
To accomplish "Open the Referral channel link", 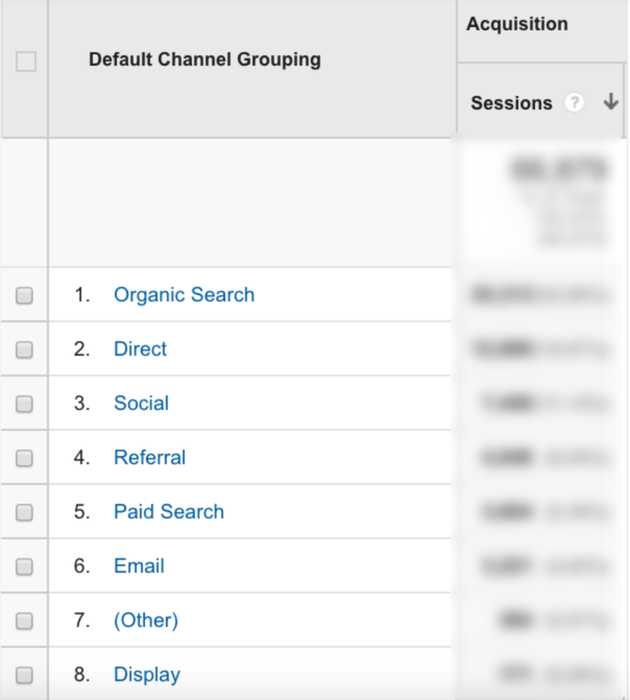I will (x=150, y=457).
